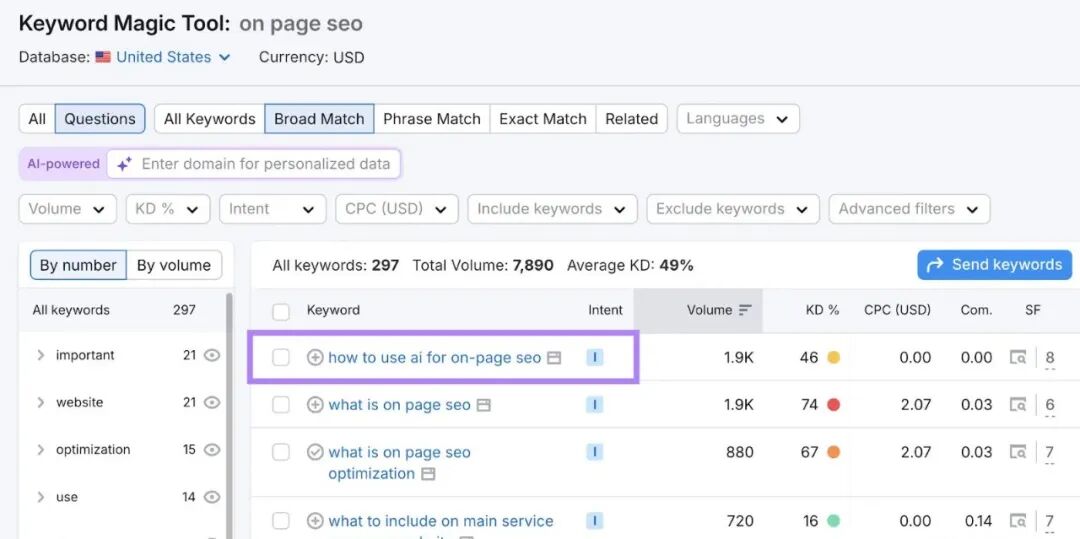Tick checkbox for 'what is on page seo' row

point(281,405)
